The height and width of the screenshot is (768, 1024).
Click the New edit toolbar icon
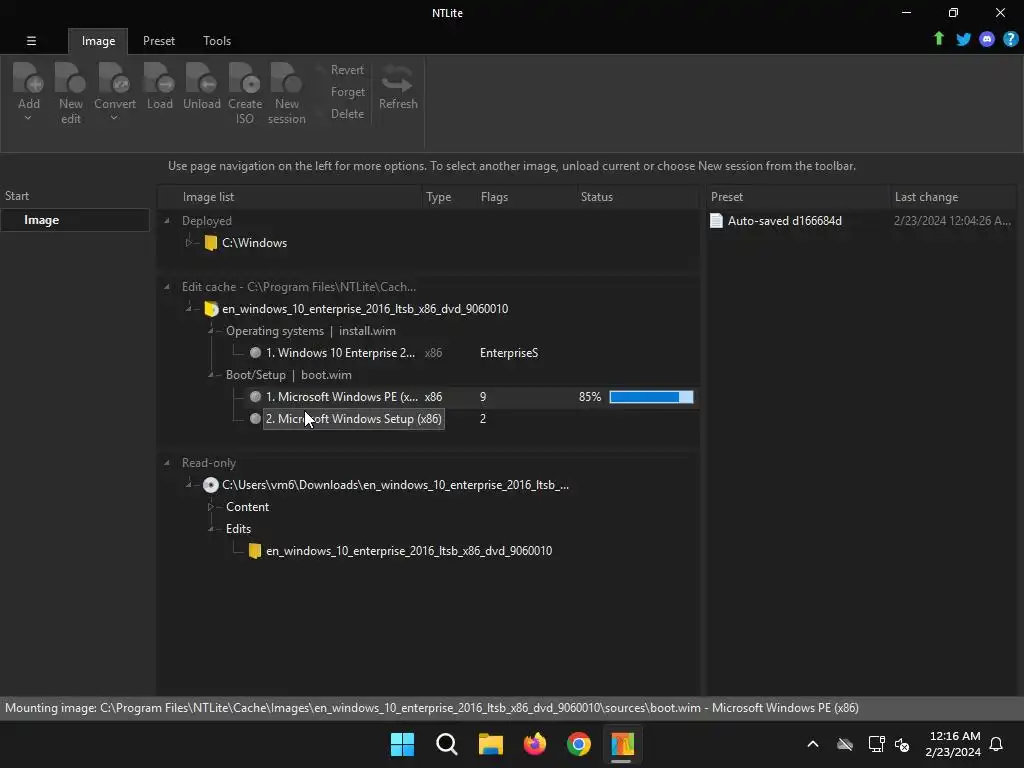tap(71, 78)
